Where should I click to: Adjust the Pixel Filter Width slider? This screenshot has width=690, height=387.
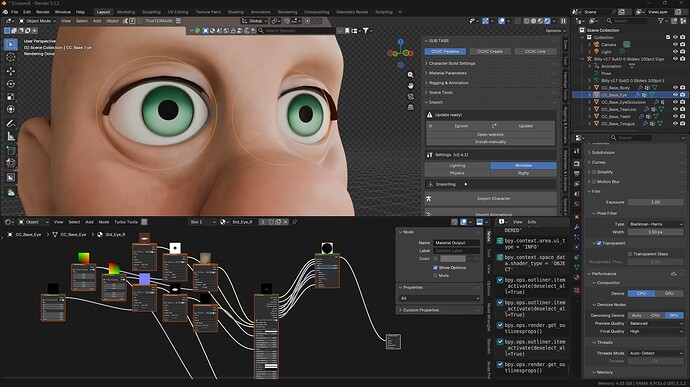click(655, 232)
